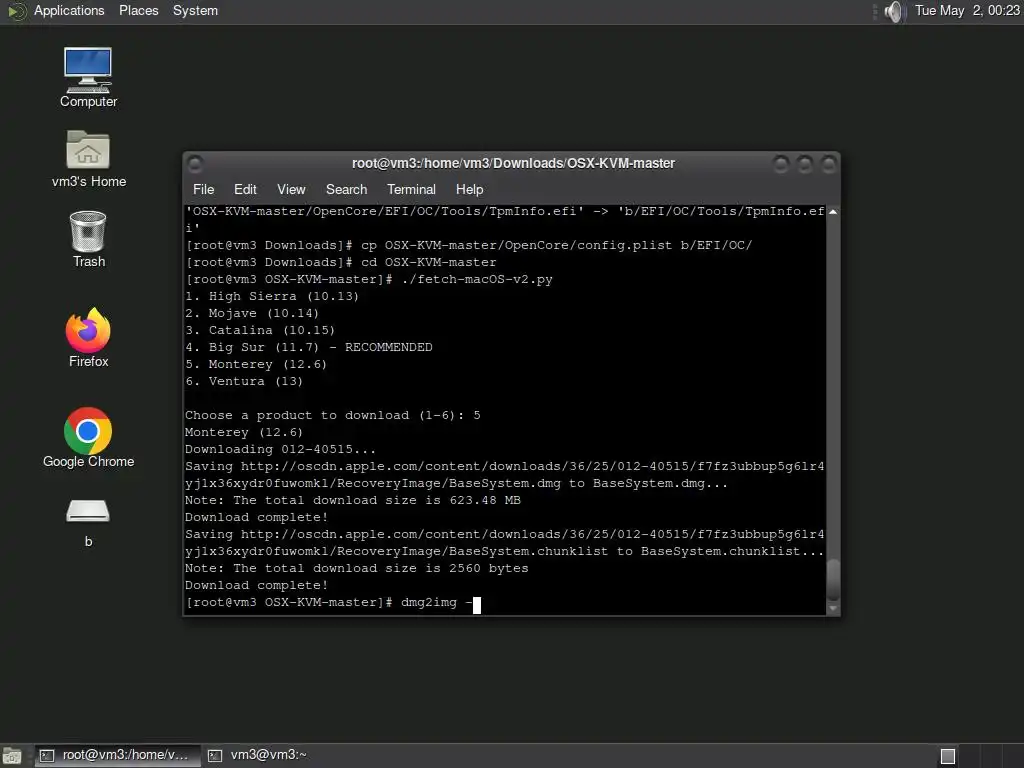The width and height of the screenshot is (1024, 768).
Task: Click the clock showing Tue May 2, 00:23
Action: (967, 10)
